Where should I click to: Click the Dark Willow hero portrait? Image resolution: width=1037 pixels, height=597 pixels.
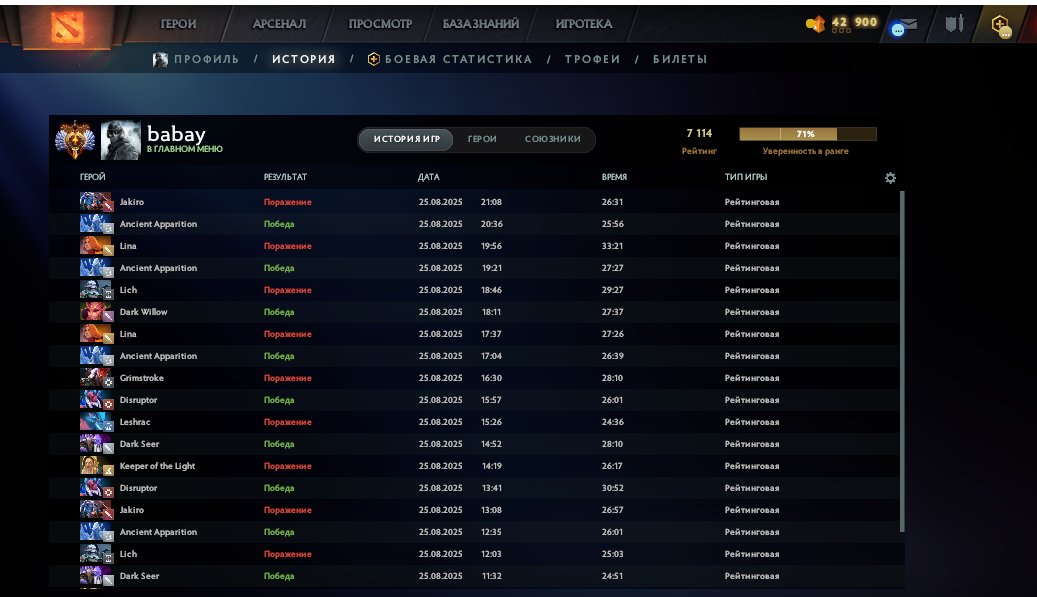click(97, 311)
